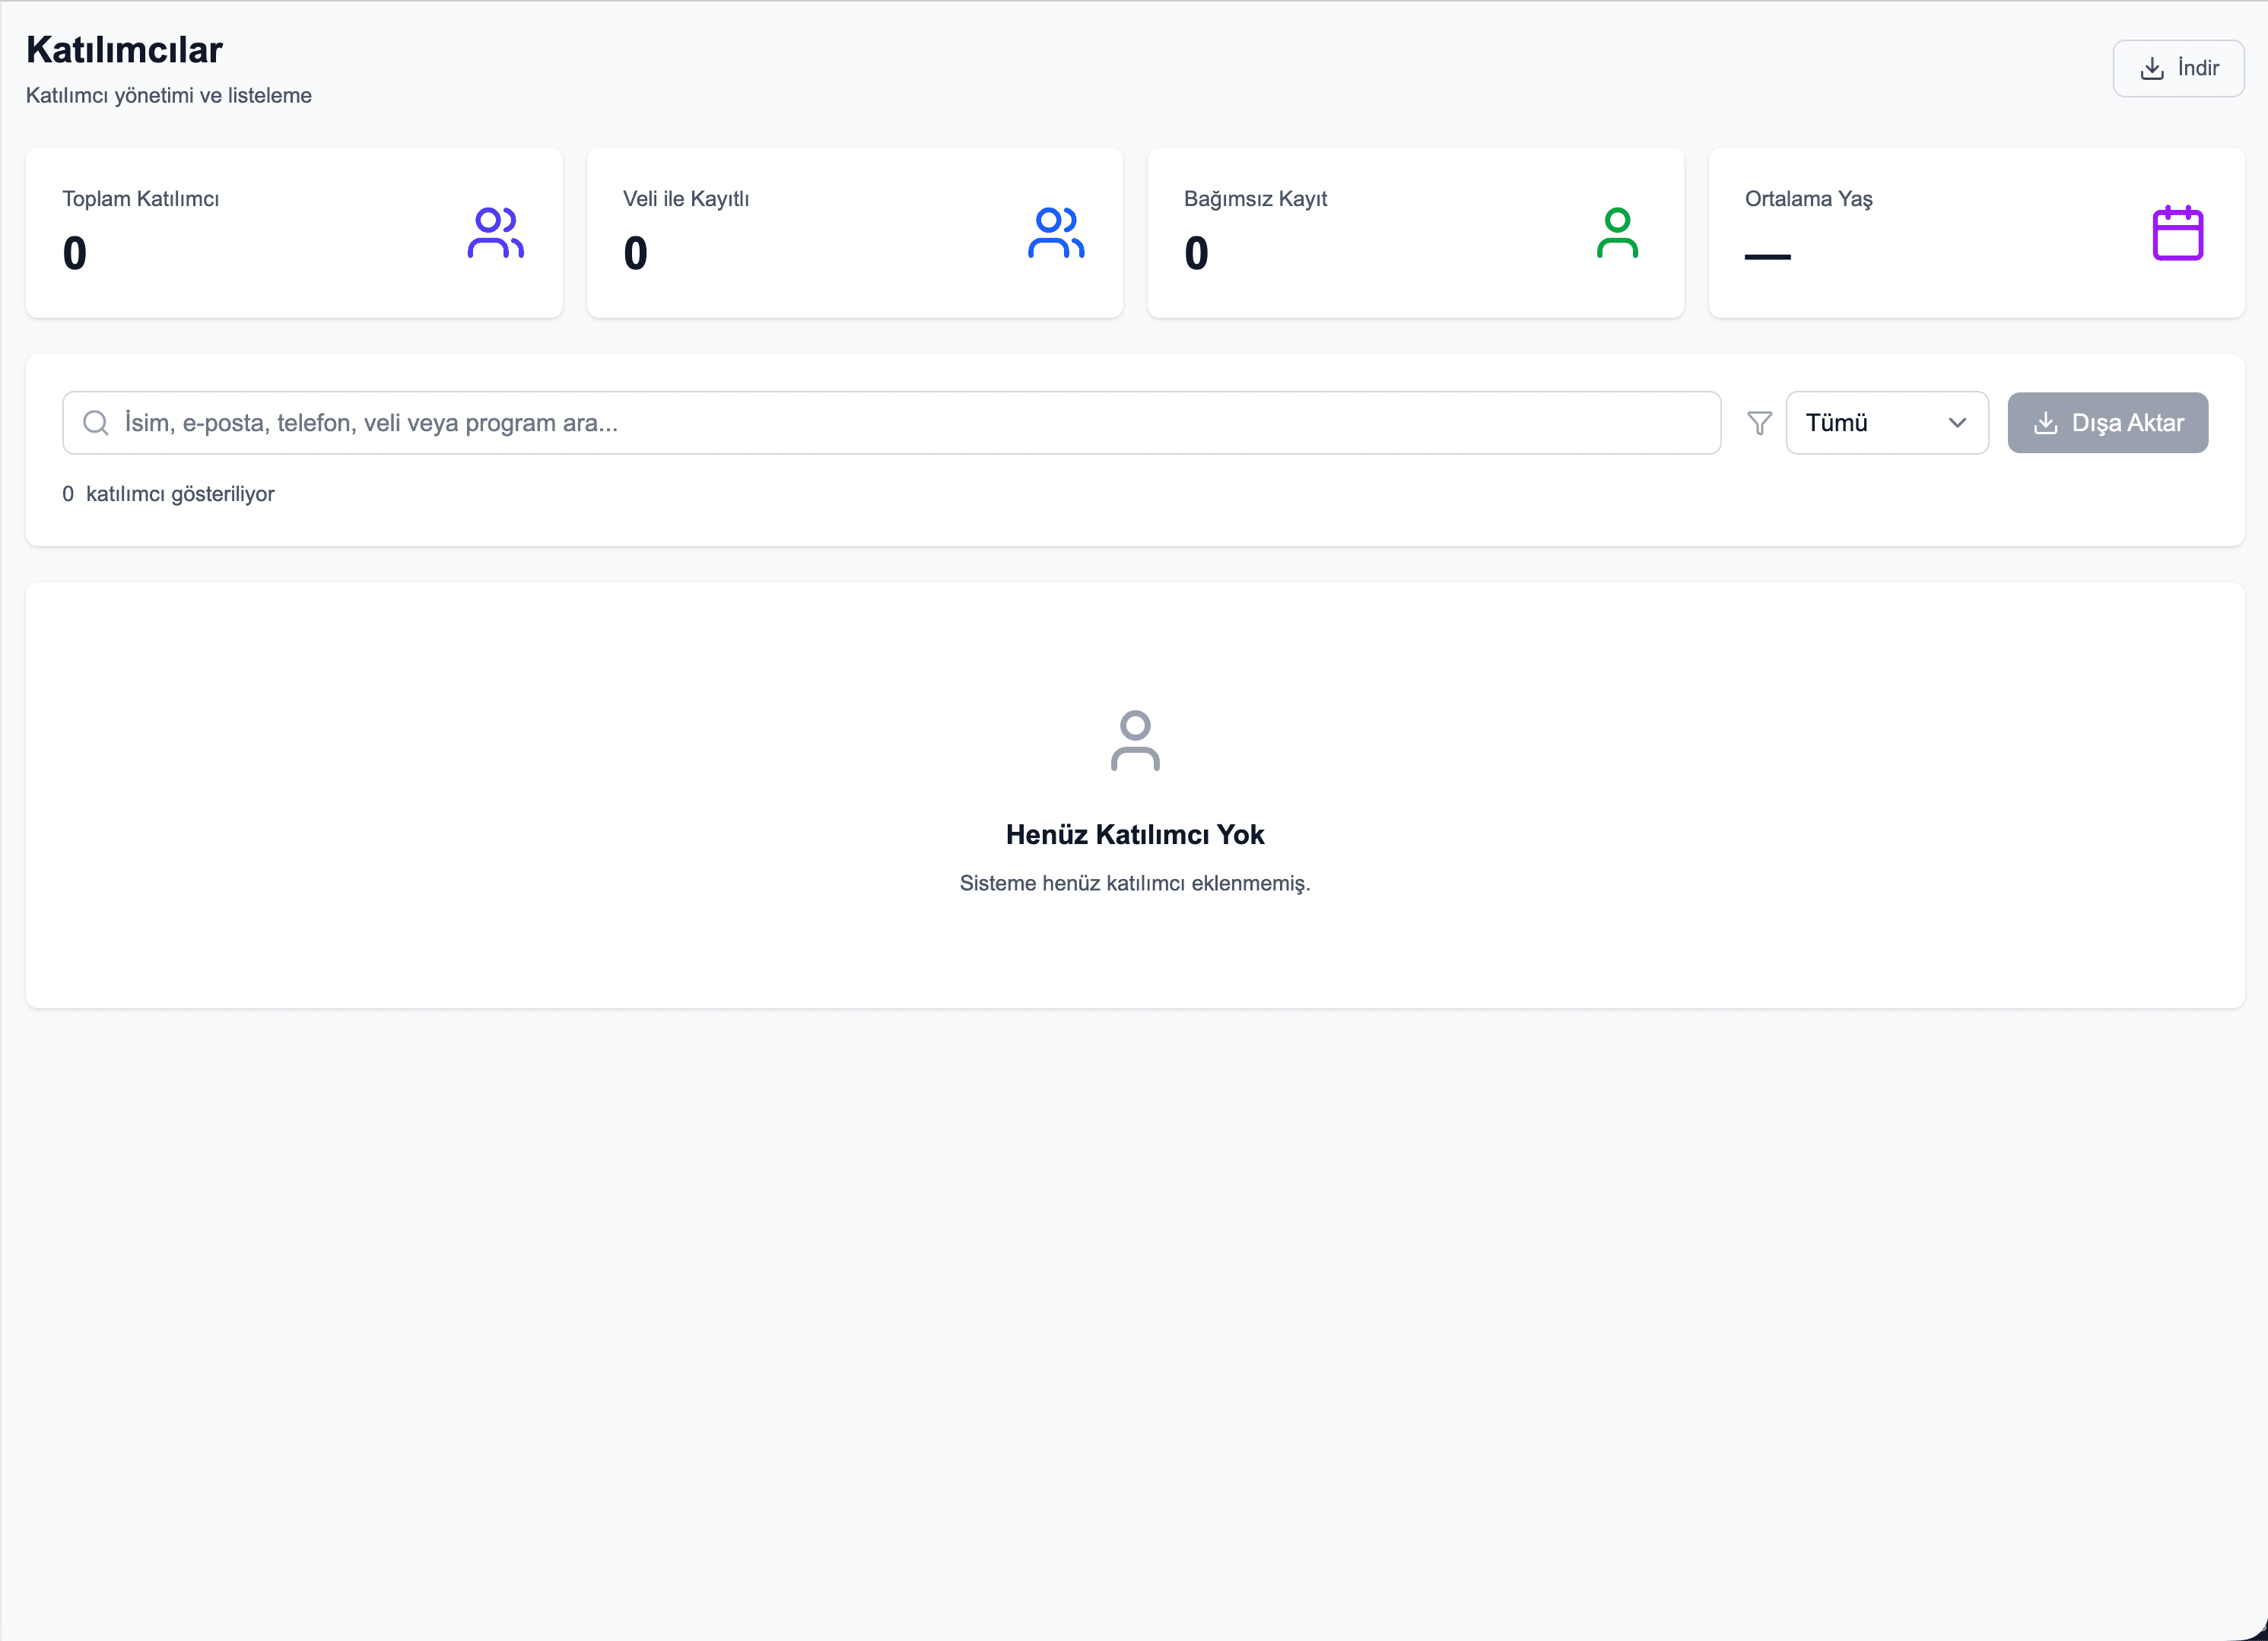The height and width of the screenshot is (1641, 2268).
Task: Click the purple Toplam Katılımcı users icon
Action: [495, 233]
